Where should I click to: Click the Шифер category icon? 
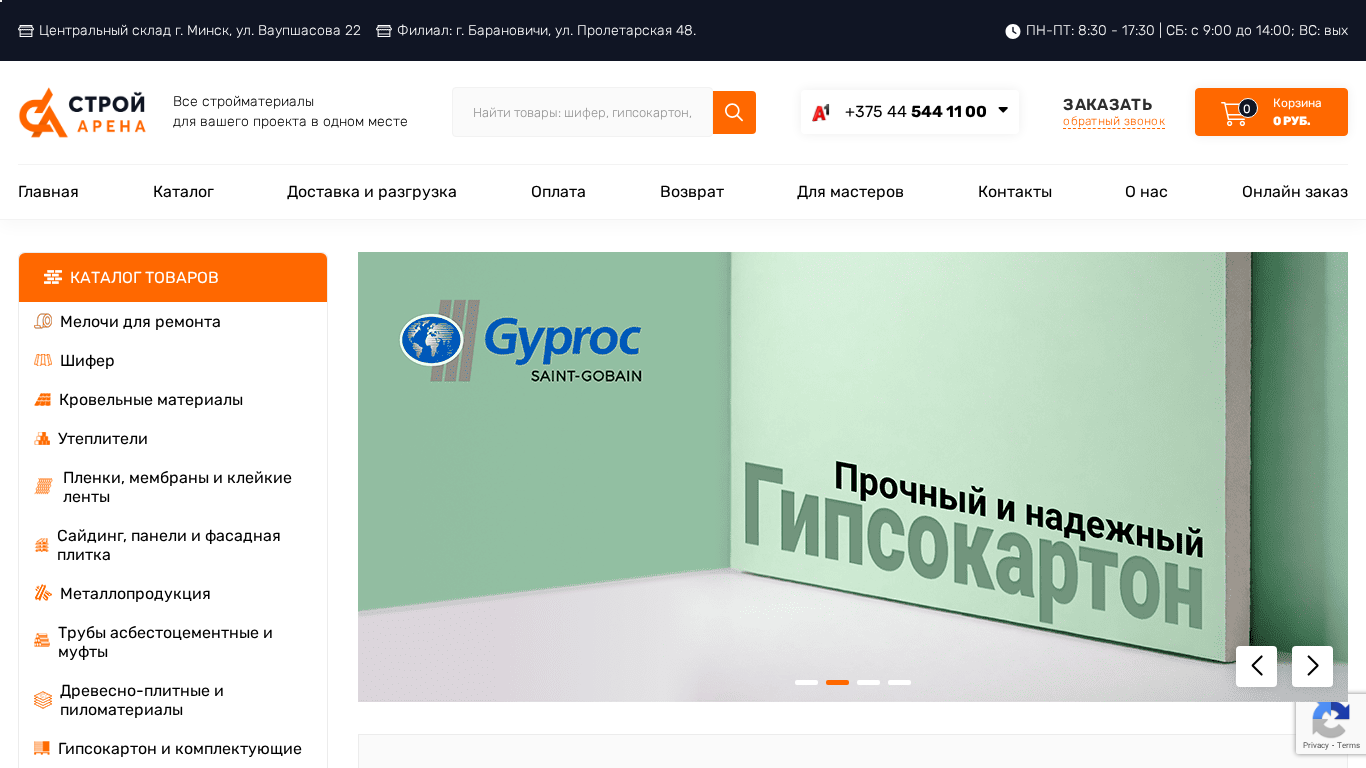coord(43,360)
